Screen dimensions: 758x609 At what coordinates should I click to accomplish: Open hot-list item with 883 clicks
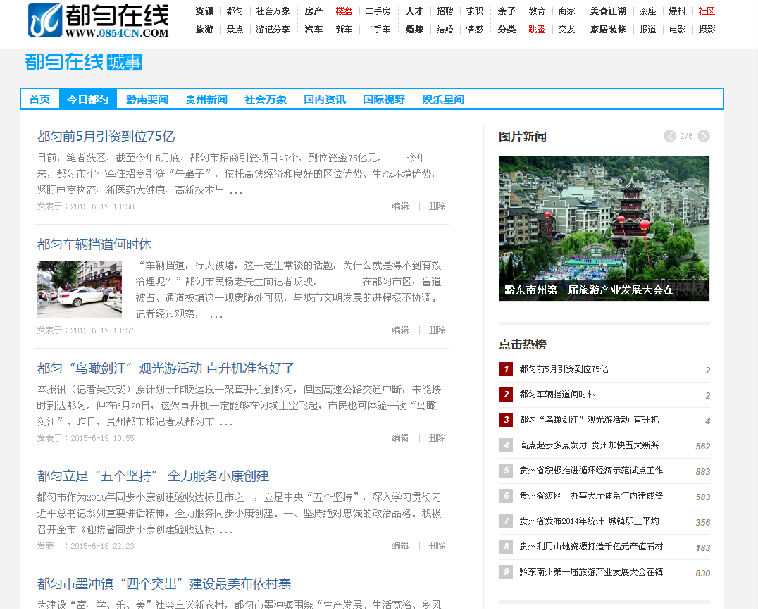(x=591, y=470)
